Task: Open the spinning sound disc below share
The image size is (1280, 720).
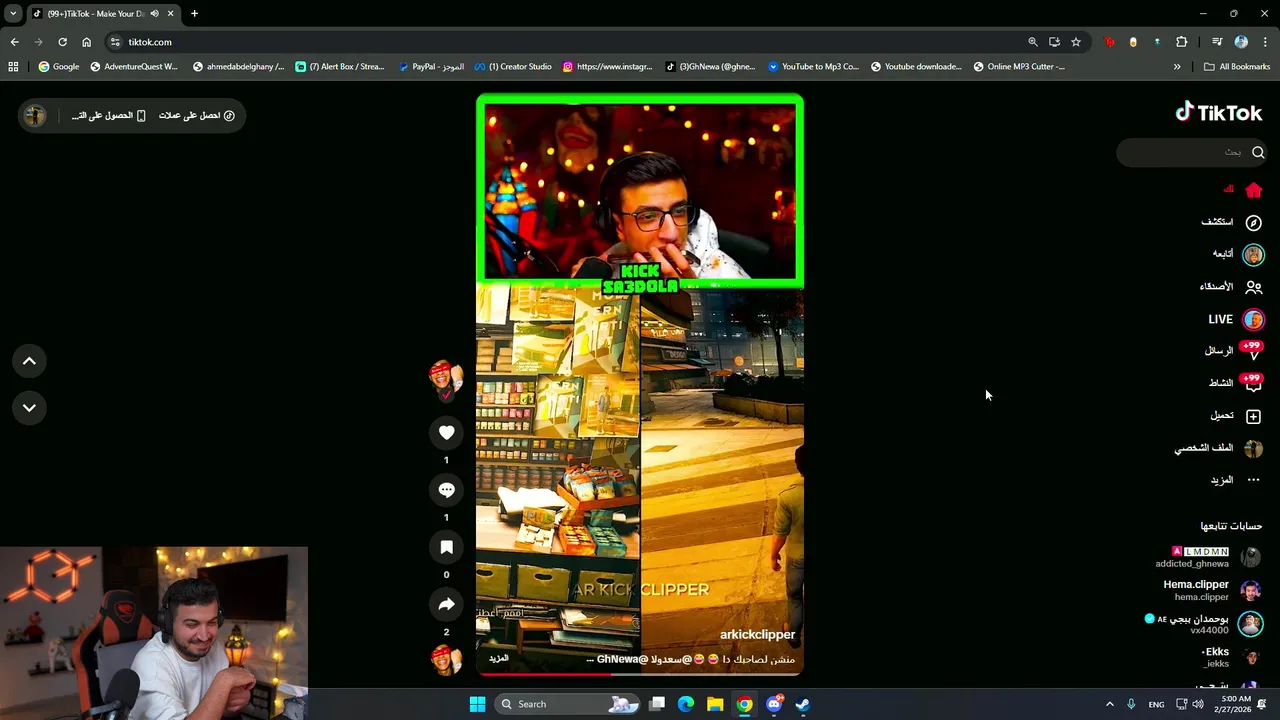Action: [x=446, y=660]
